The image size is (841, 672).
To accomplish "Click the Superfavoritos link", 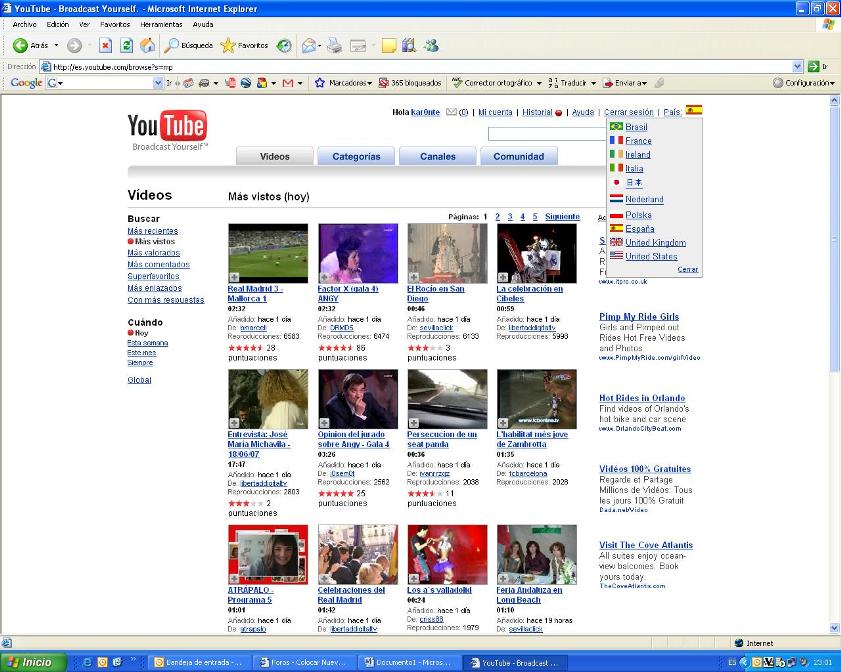I will click(x=153, y=276).
